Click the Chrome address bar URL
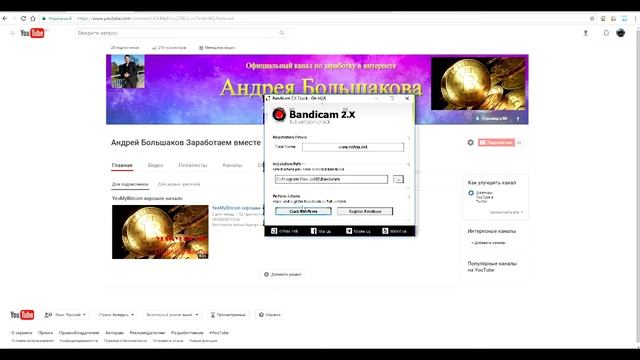The height and width of the screenshot is (360, 640). (x=156, y=18)
